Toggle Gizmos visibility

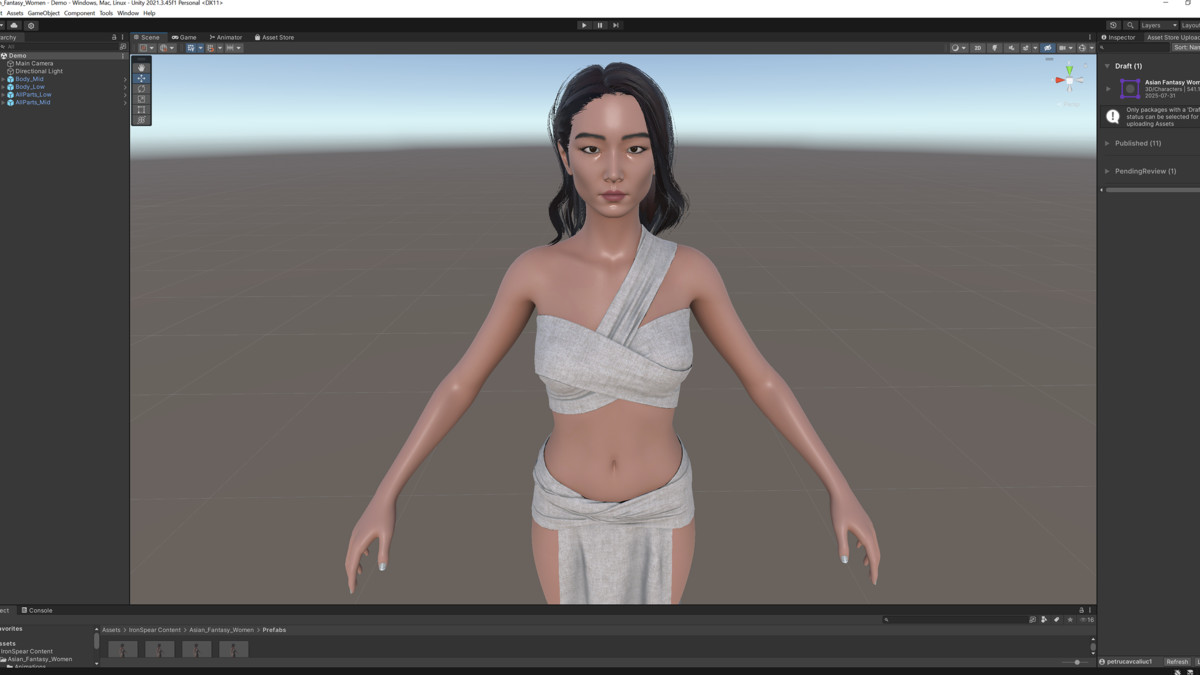[1082, 48]
